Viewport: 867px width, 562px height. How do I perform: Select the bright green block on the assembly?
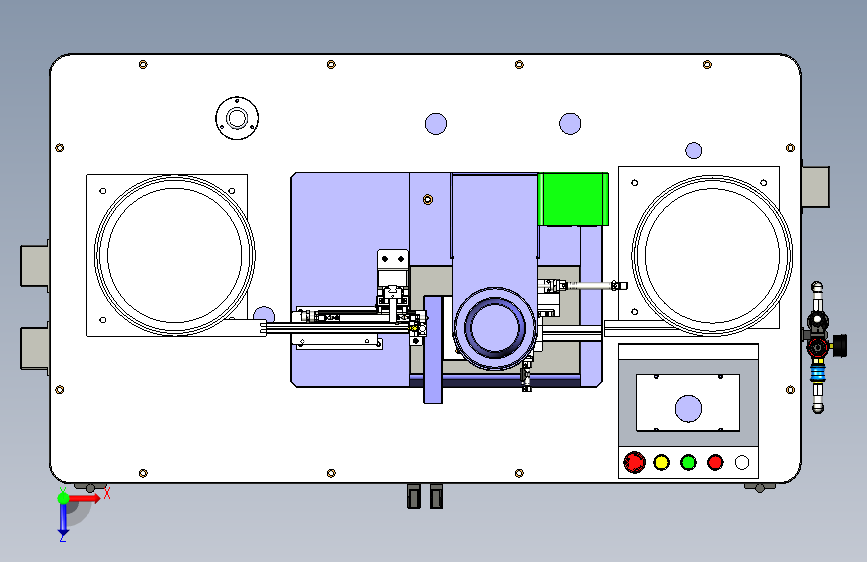[573, 199]
